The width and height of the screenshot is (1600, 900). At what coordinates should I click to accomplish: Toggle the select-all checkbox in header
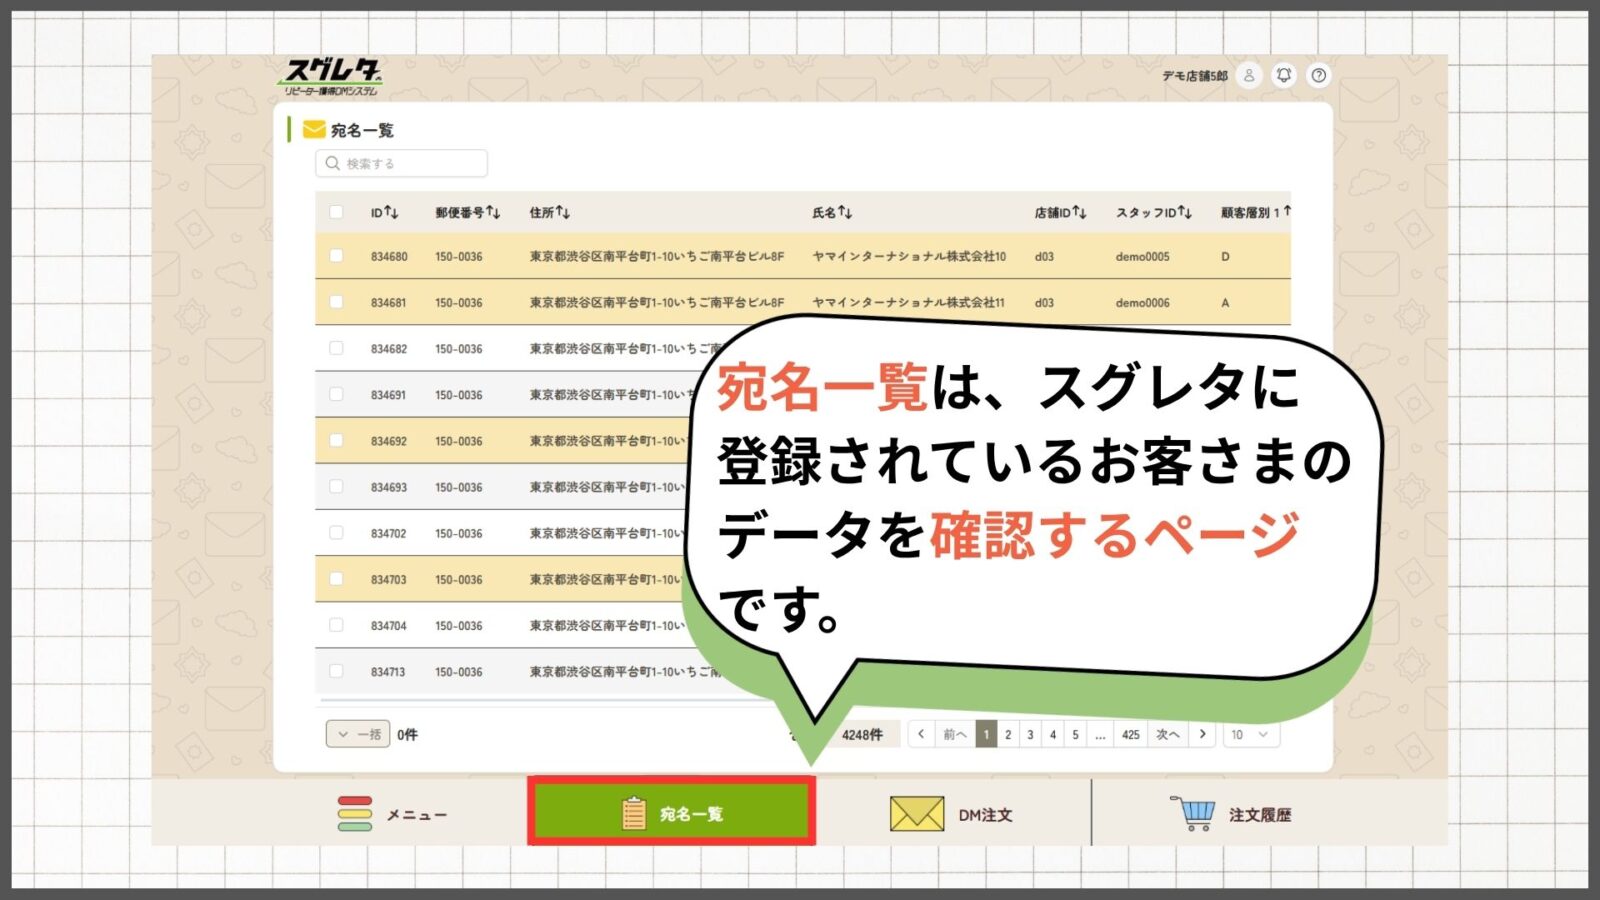point(336,212)
